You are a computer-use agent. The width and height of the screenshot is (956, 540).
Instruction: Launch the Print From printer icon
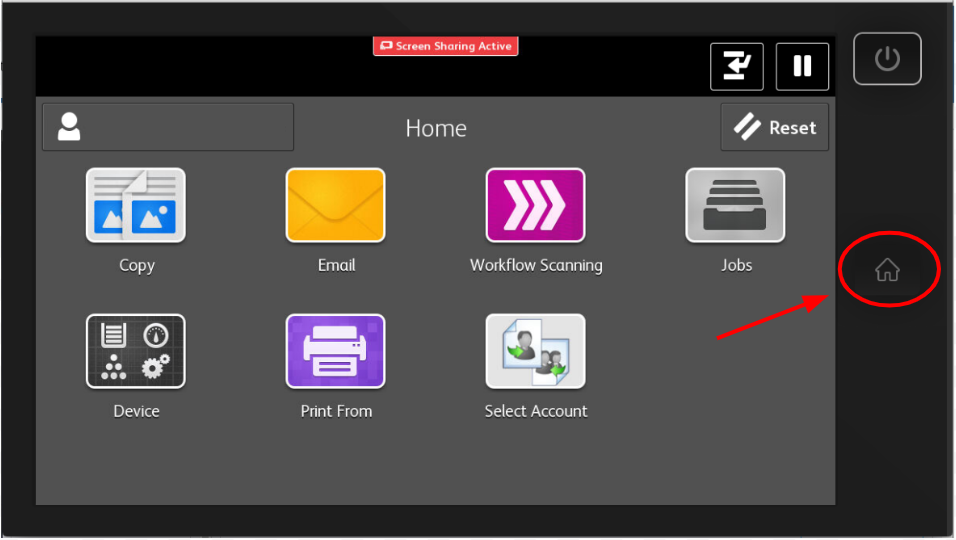click(335, 351)
